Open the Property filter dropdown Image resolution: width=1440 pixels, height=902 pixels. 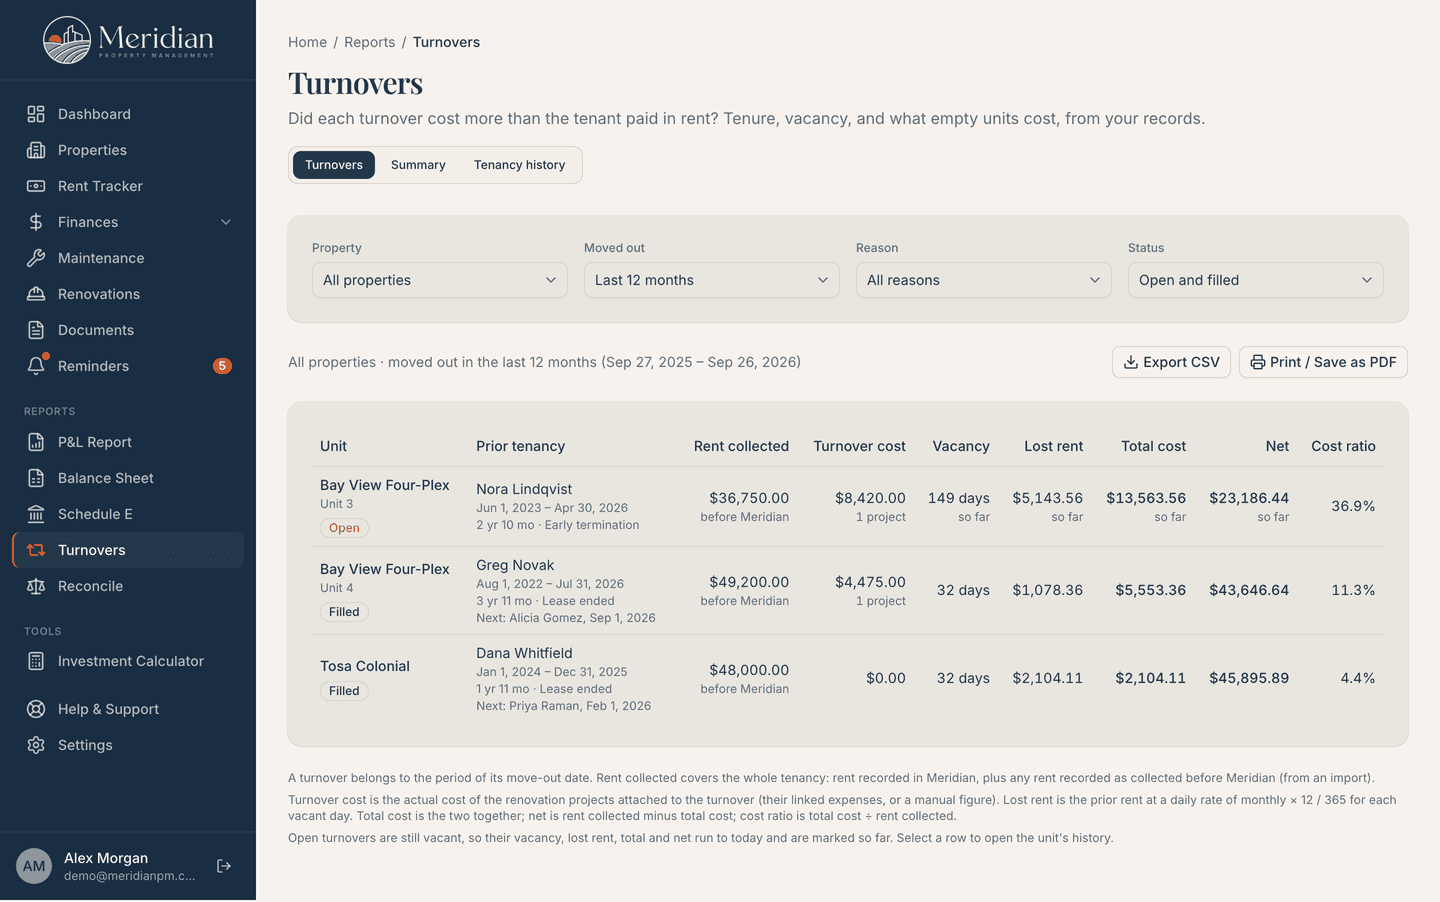(440, 280)
